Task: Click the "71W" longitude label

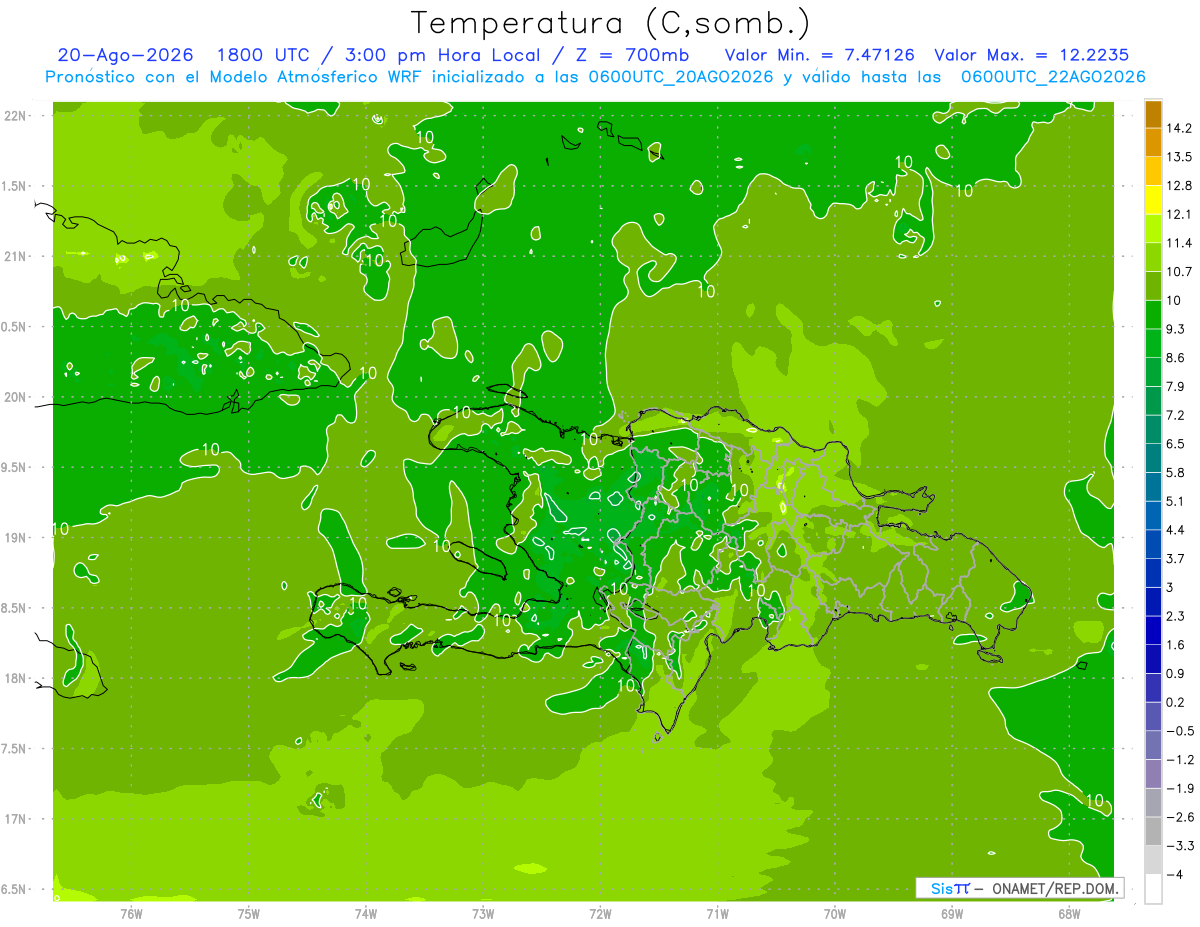Action: [717, 913]
